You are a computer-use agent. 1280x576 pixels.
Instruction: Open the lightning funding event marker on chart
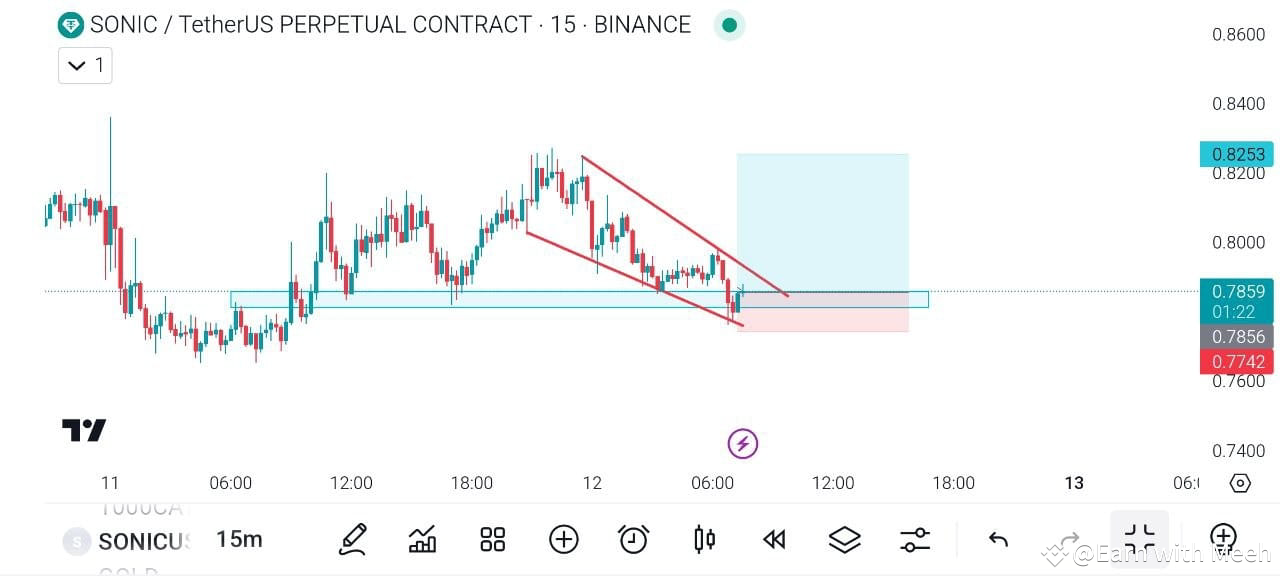point(742,443)
